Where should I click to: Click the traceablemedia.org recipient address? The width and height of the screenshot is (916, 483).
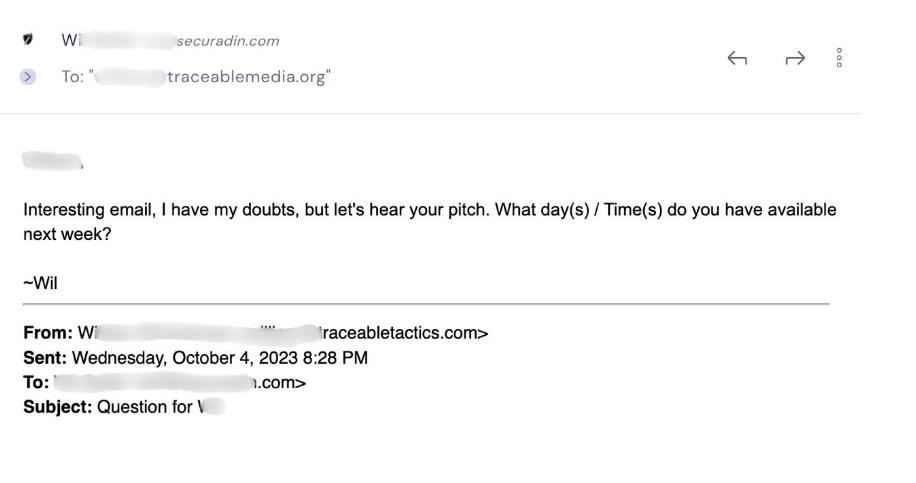[249, 77]
